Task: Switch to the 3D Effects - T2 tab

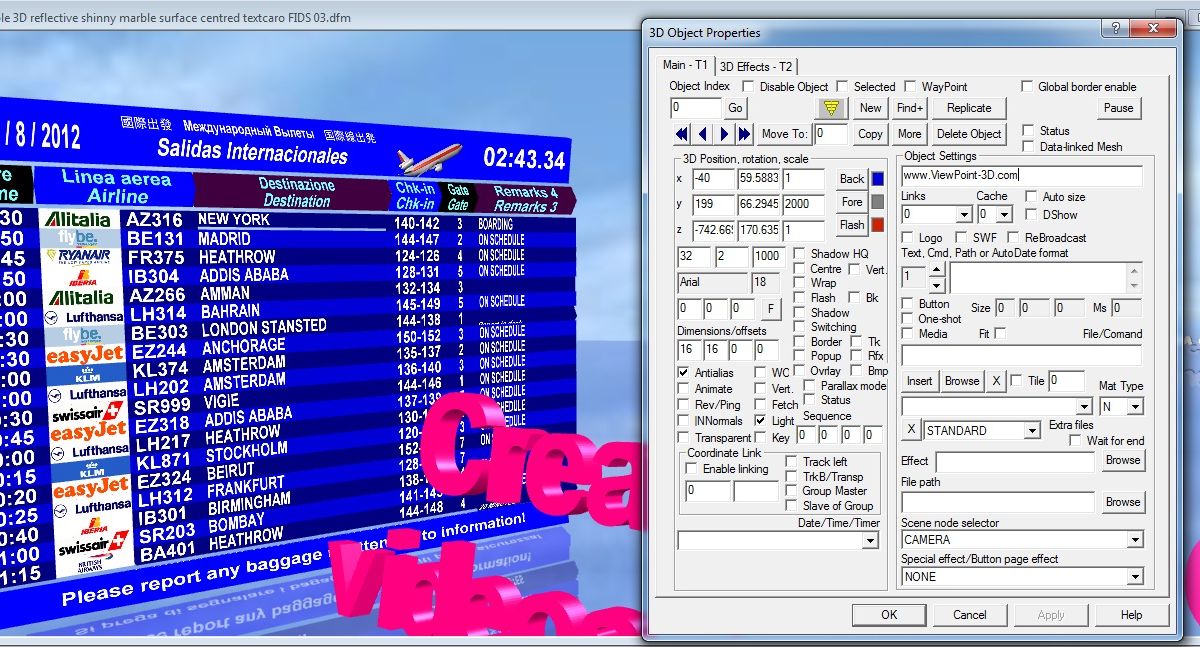Action: [x=756, y=67]
